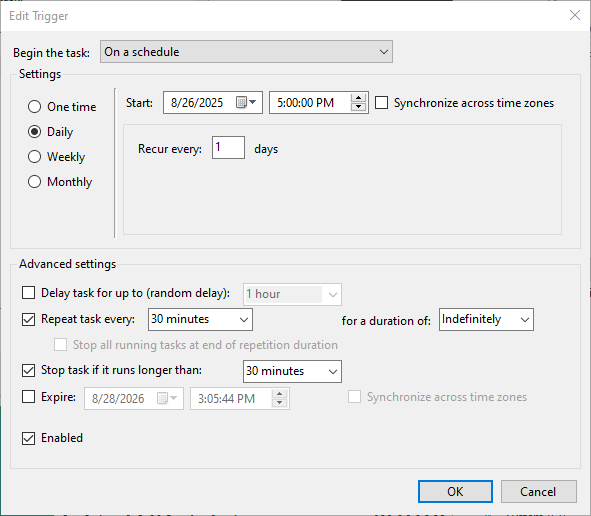Click the Recur every days field
The image size is (591, 516).
[x=228, y=147]
